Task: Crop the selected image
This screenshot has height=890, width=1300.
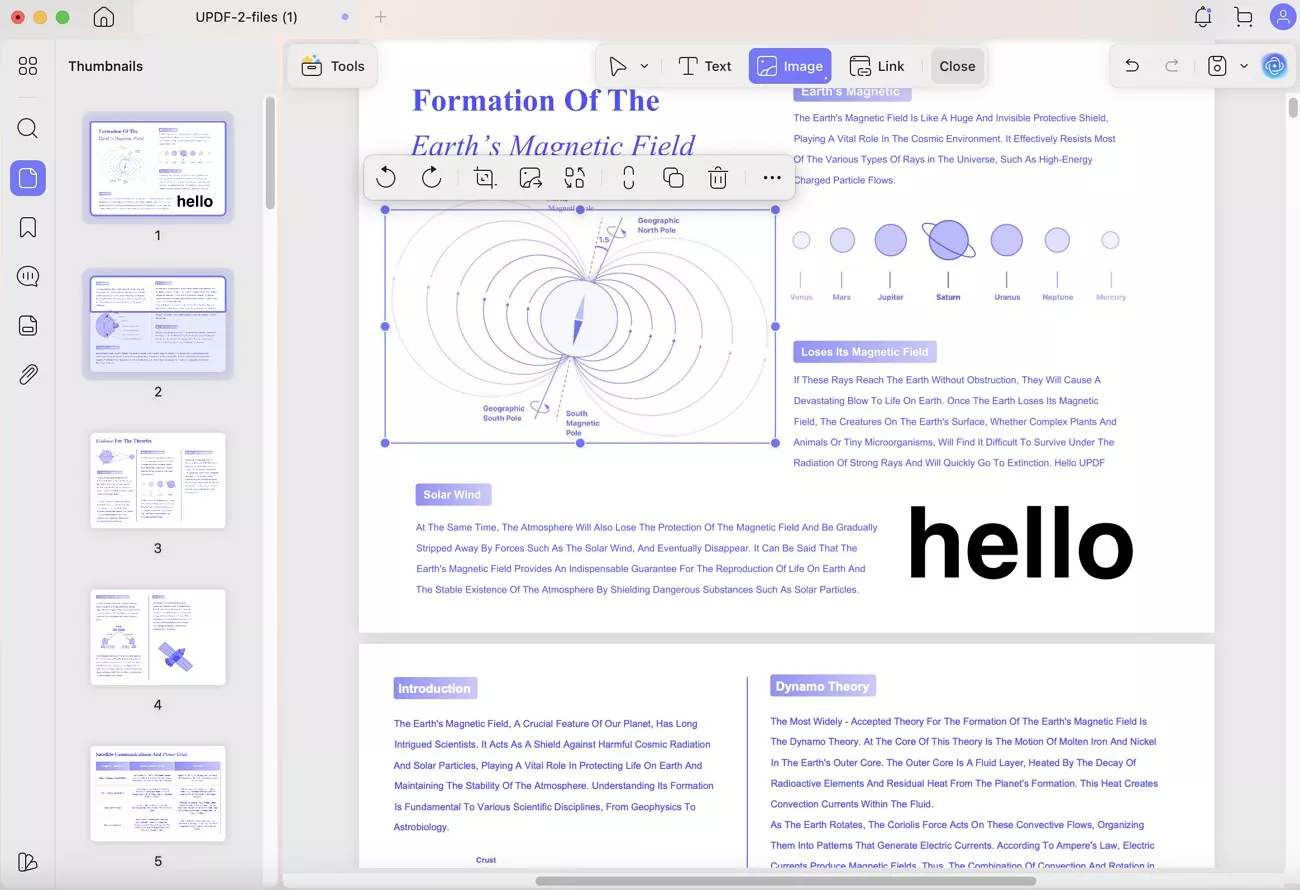Action: coord(485,178)
